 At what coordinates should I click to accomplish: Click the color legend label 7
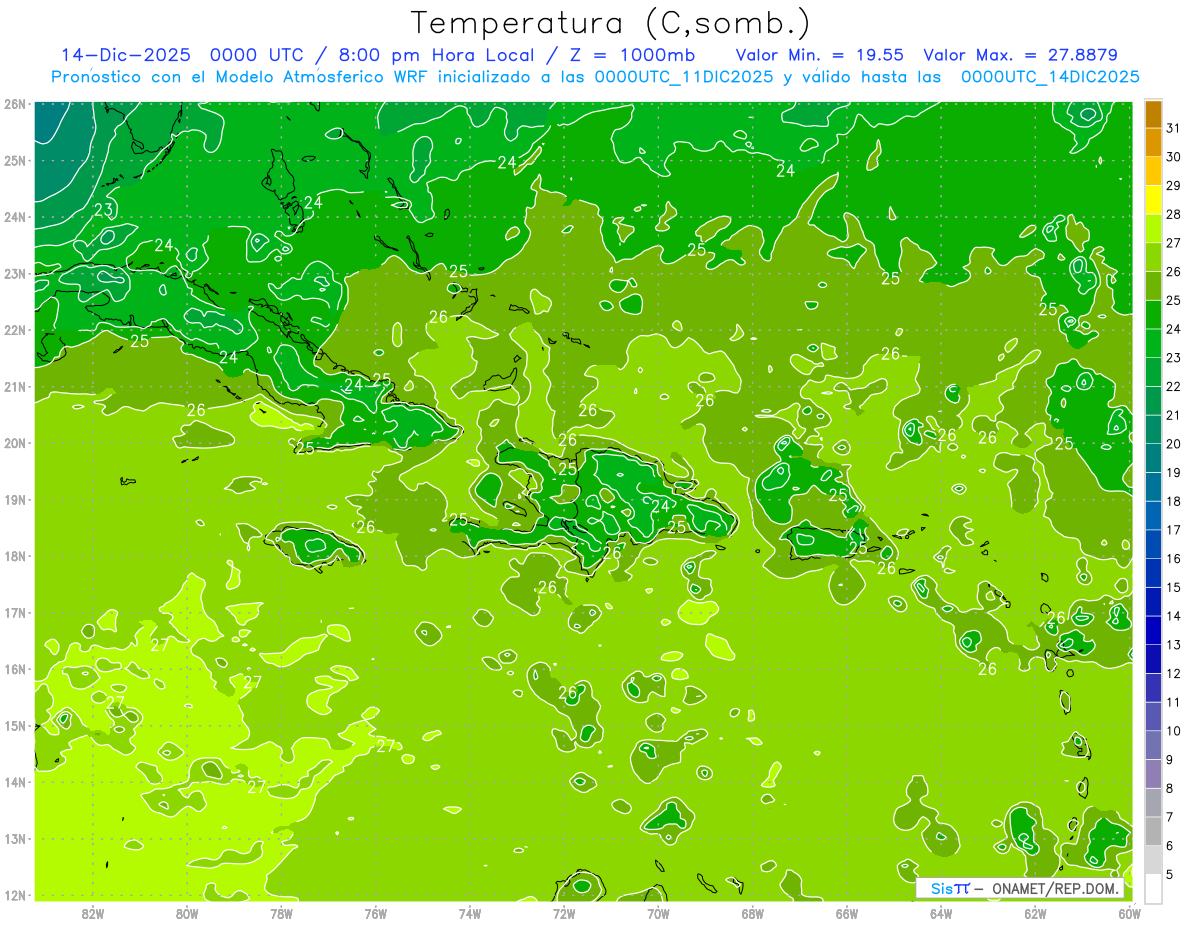pos(1170,817)
